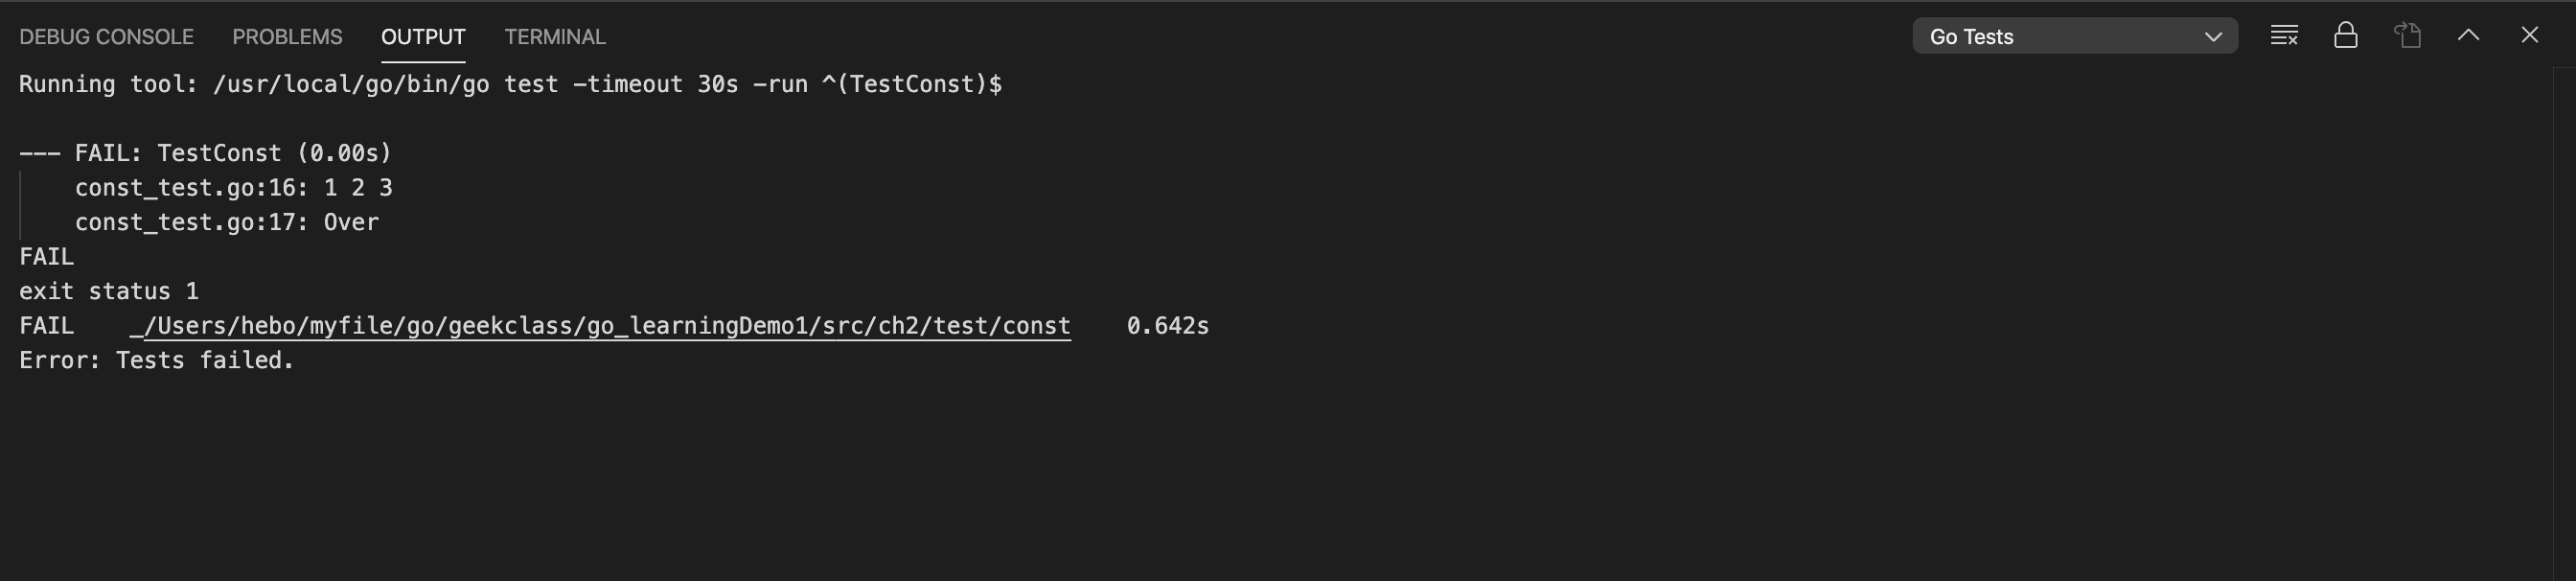Open the TERMINAL tab
The height and width of the screenshot is (581, 2576).
(555, 37)
